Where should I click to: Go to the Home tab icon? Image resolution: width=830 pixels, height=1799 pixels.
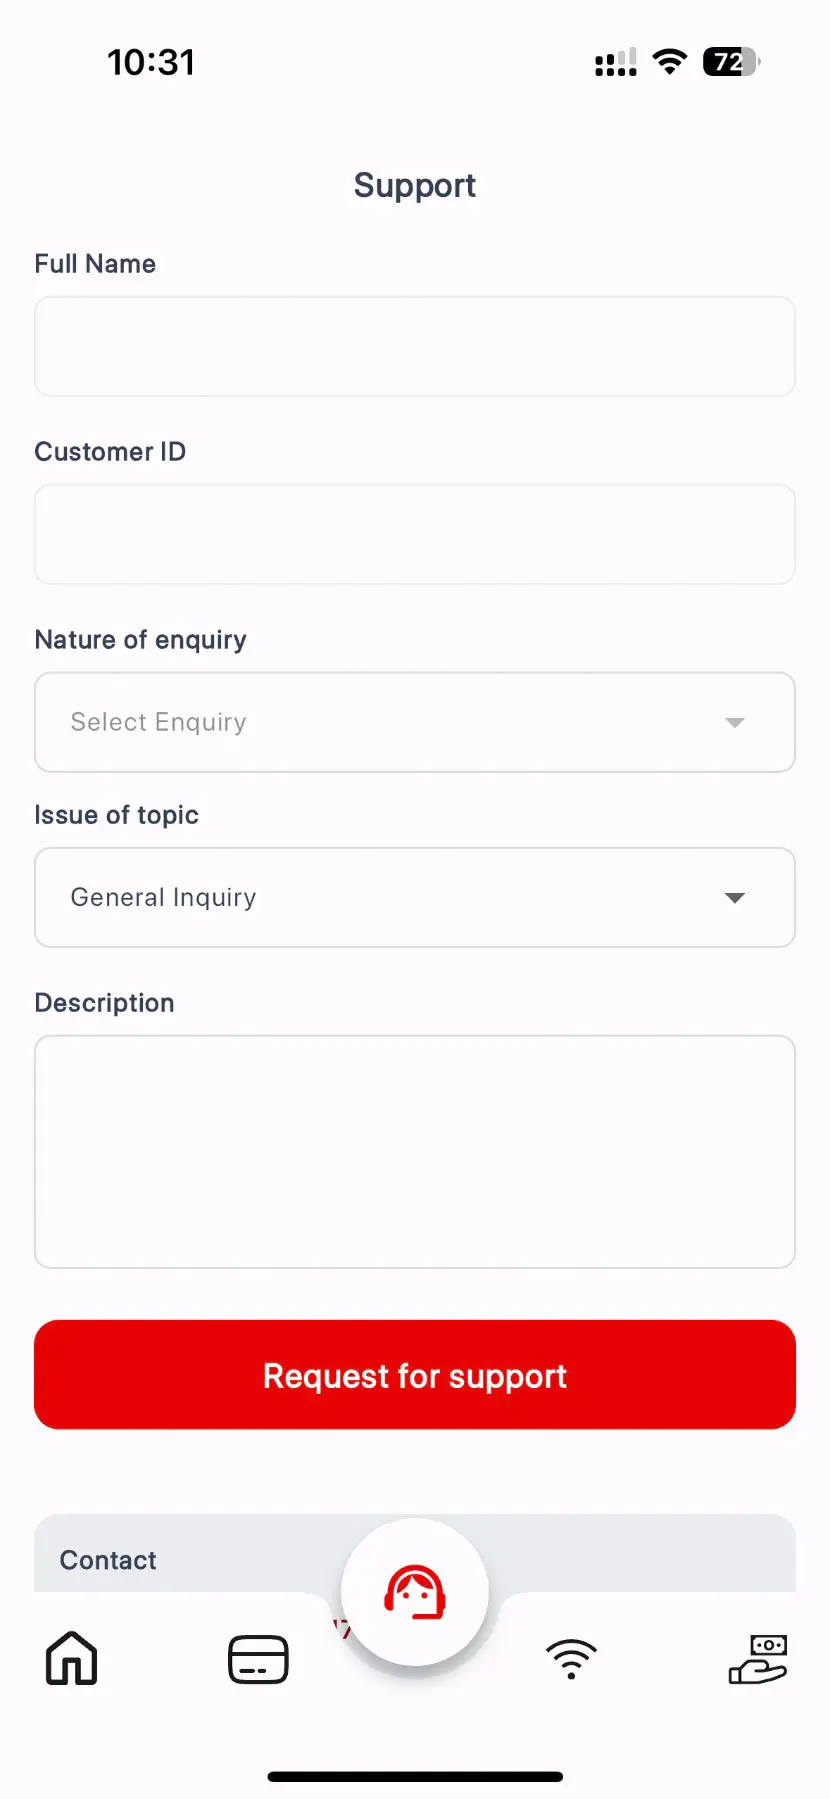[x=72, y=1658]
